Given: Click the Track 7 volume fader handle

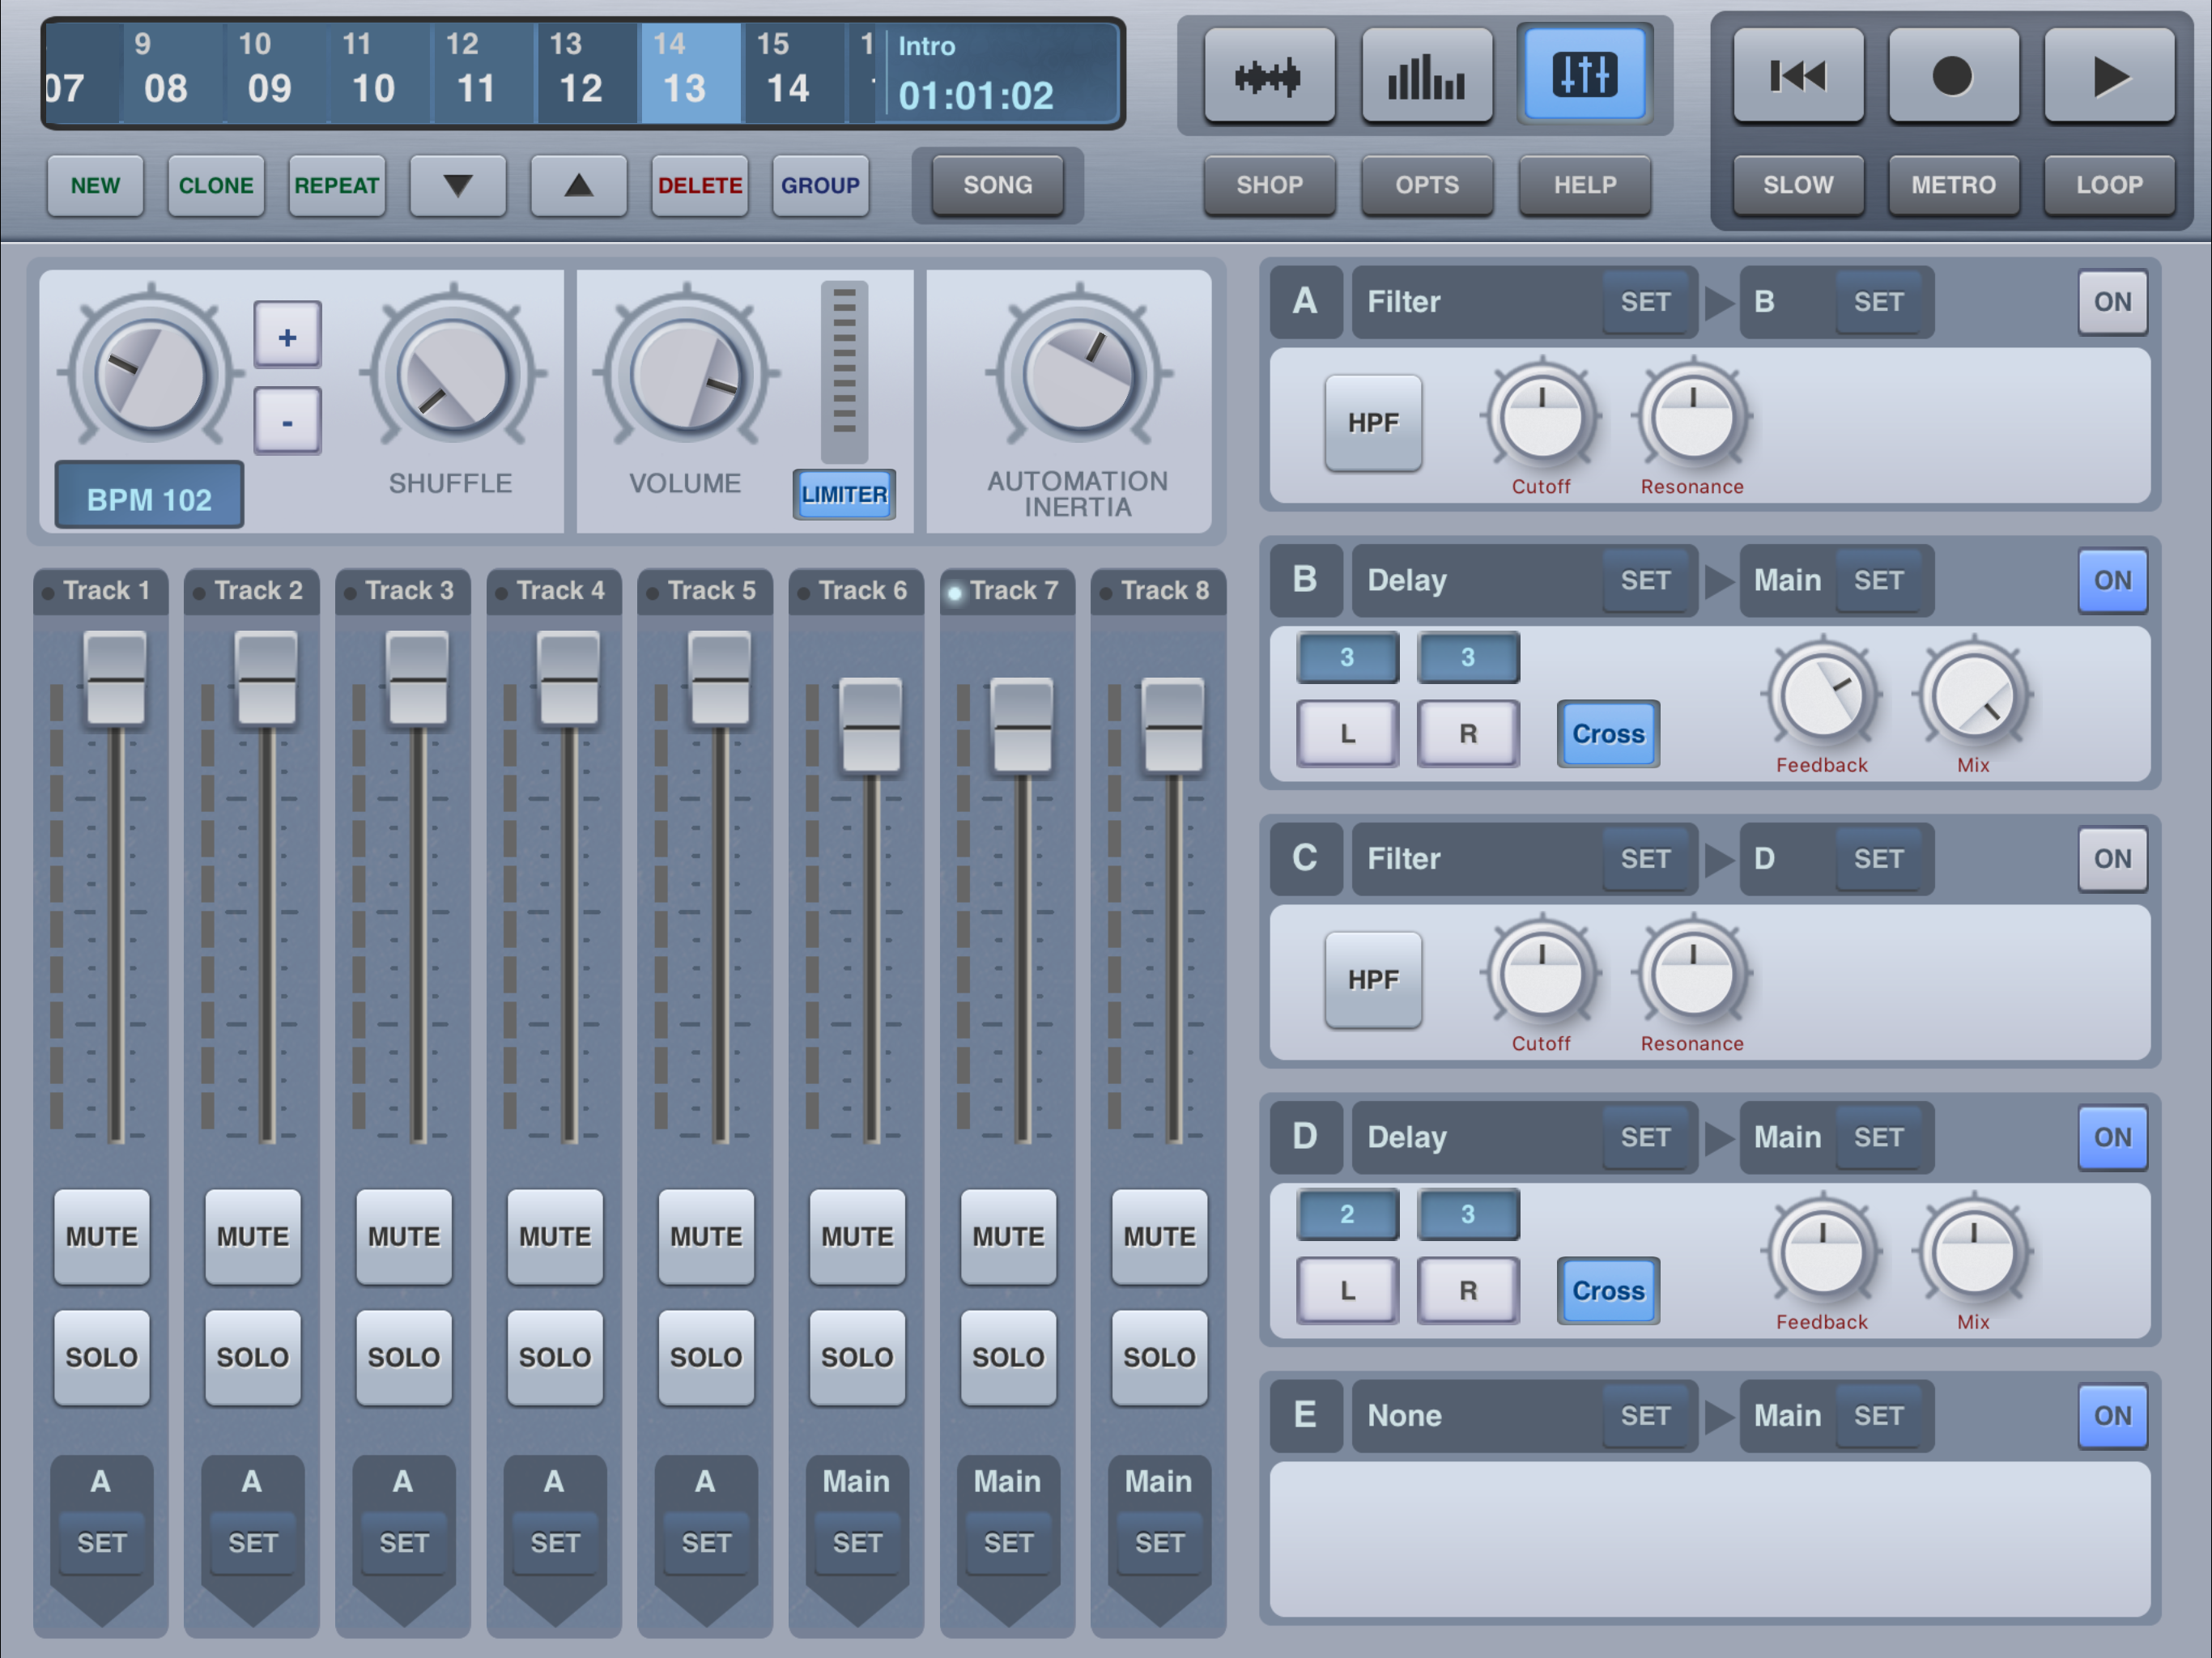Looking at the screenshot, I should pos(1021,727).
